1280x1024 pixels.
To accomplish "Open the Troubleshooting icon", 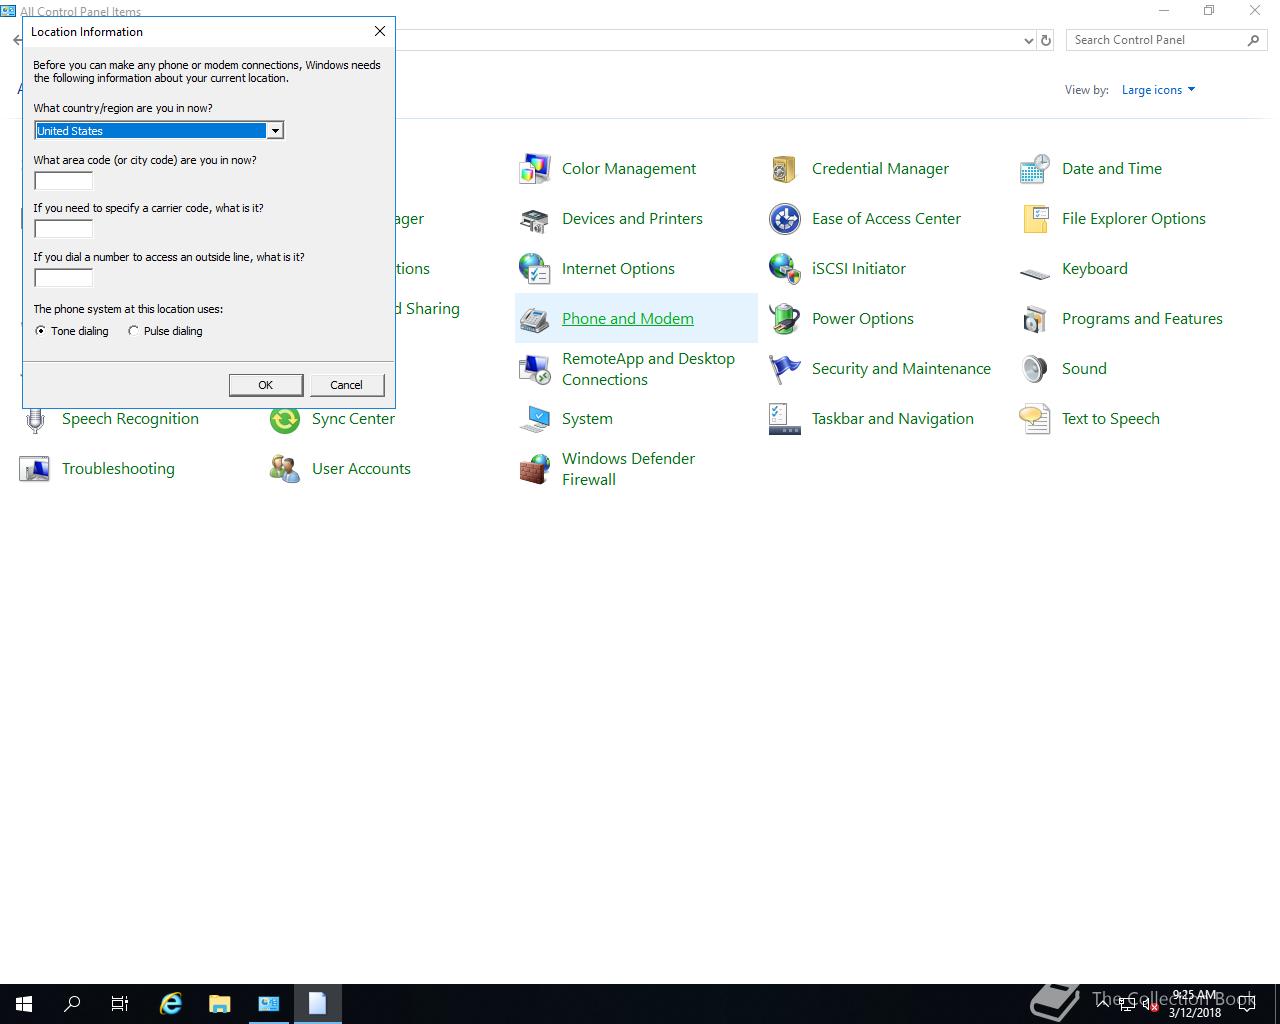I will [x=35, y=469].
